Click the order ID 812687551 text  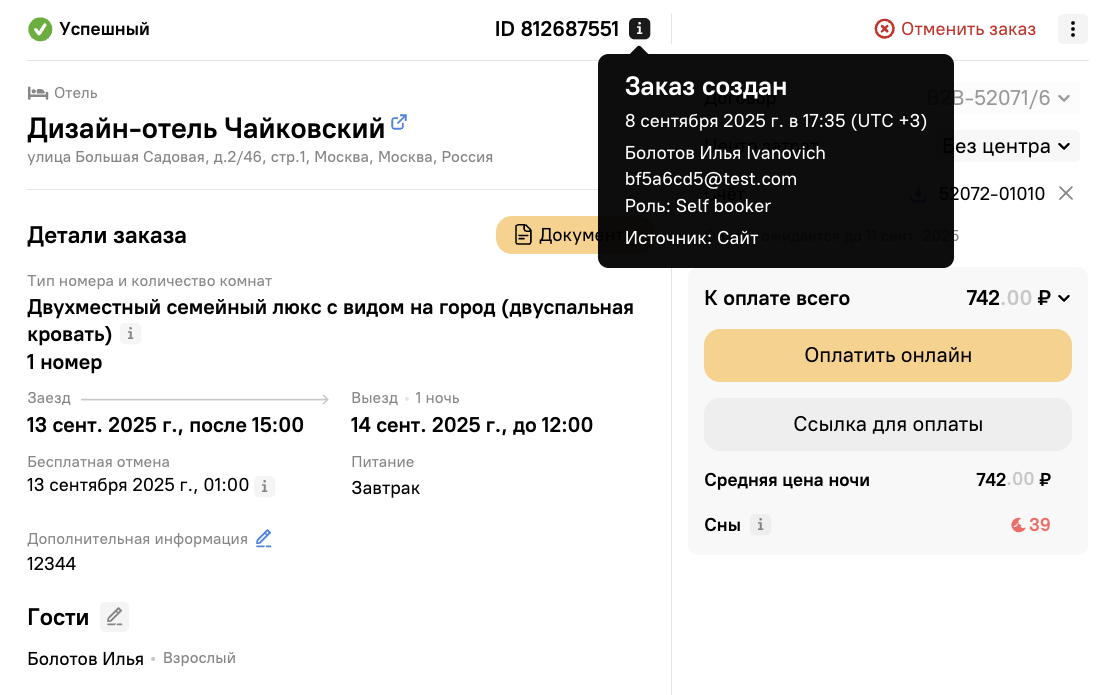557,29
